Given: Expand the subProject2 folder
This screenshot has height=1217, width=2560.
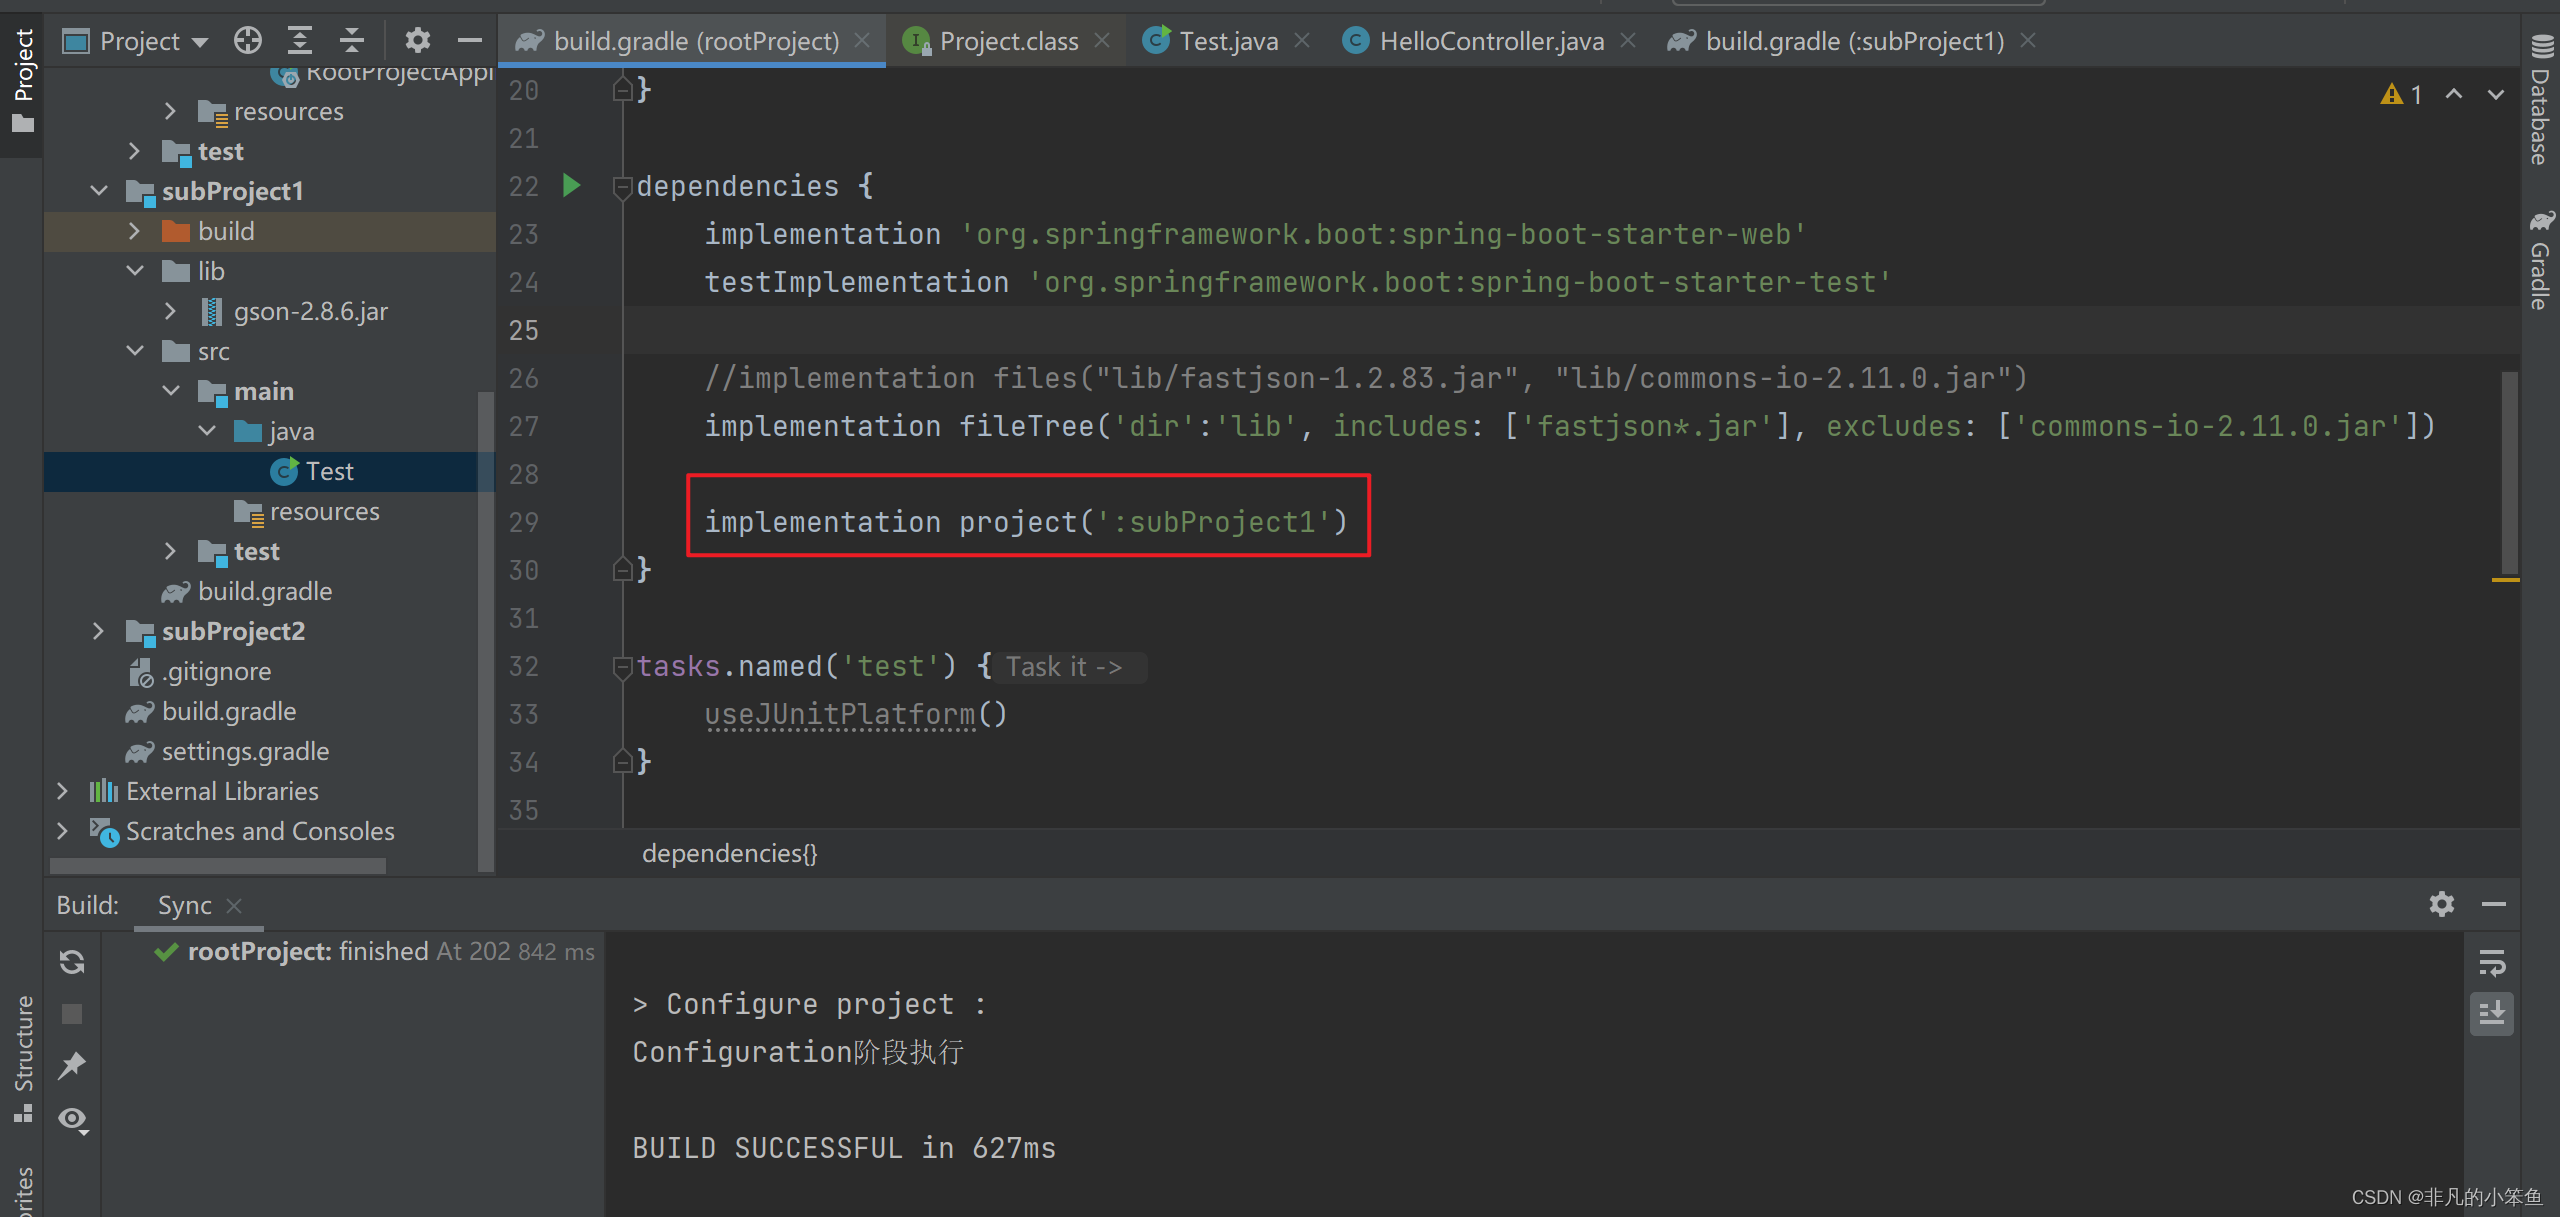Looking at the screenshot, I should tap(98, 631).
